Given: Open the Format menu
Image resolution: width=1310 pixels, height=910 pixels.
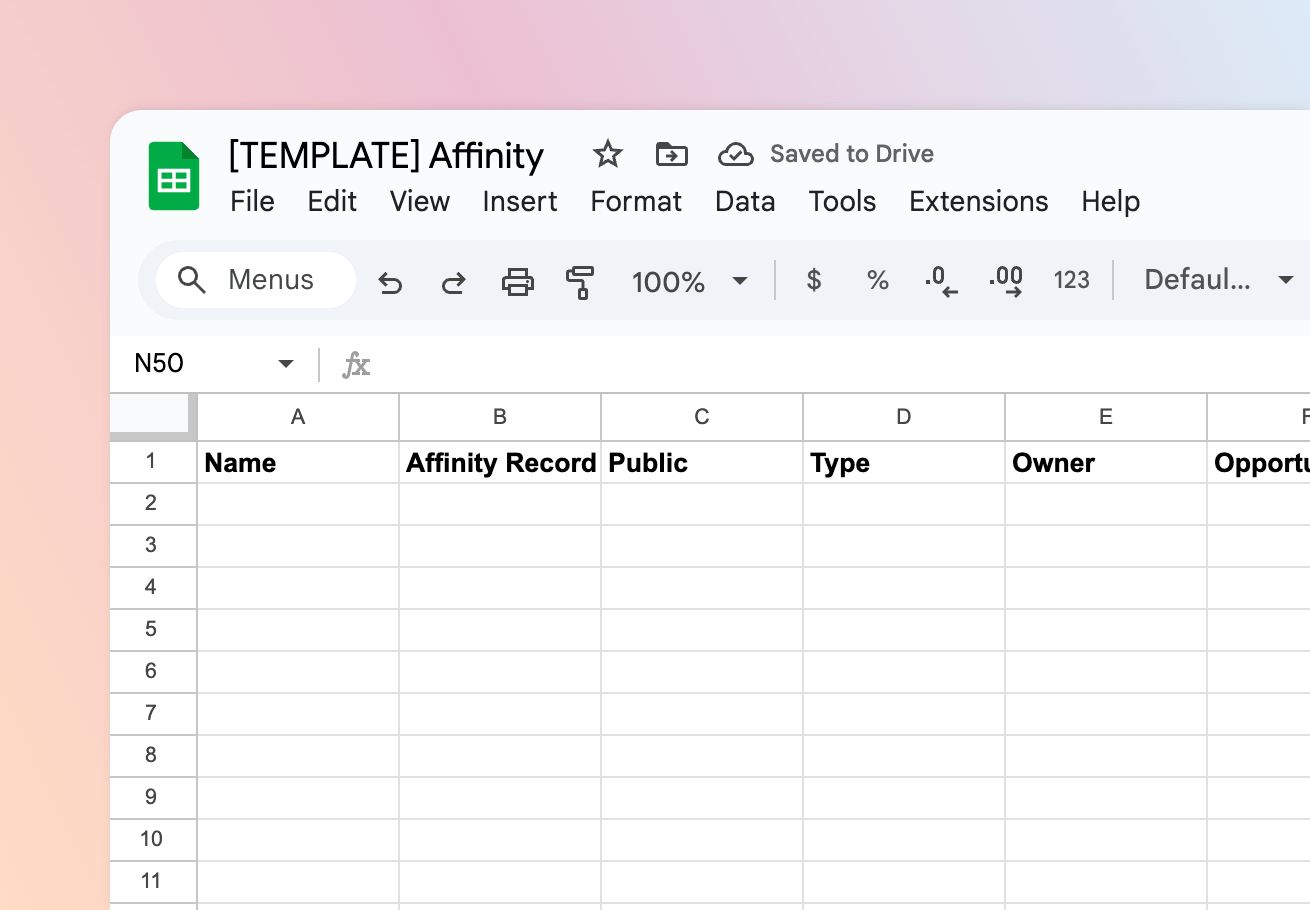Looking at the screenshot, I should [636, 201].
